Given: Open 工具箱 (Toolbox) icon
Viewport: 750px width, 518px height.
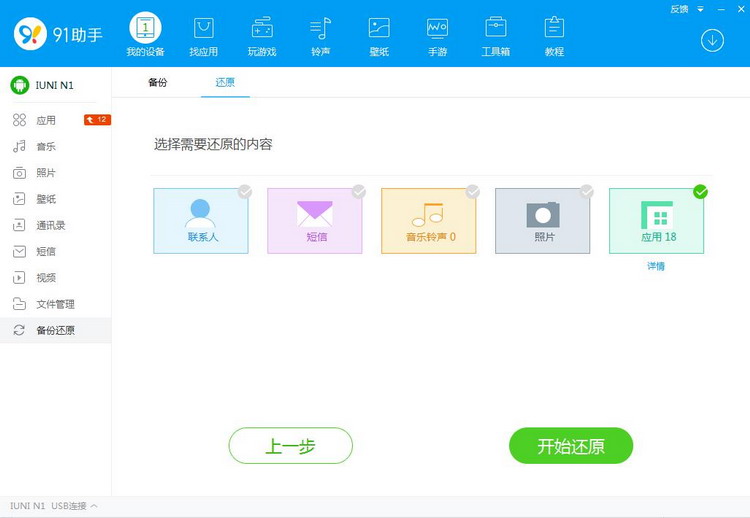Looking at the screenshot, I should [495, 35].
